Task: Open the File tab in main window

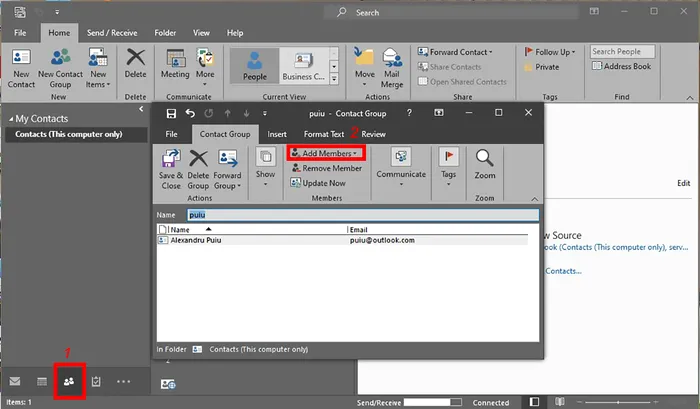Action: click(x=20, y=33)
